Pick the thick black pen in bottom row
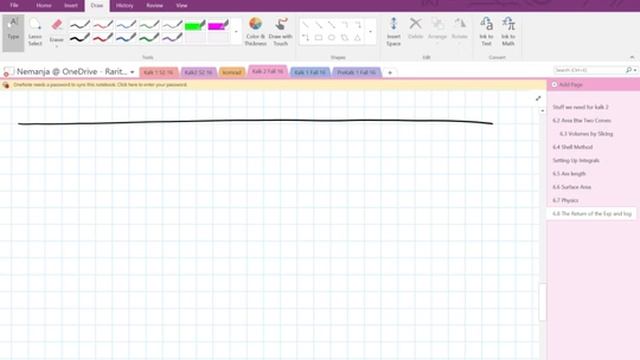Viewport: 640px width, 360px height. point(80,38)
